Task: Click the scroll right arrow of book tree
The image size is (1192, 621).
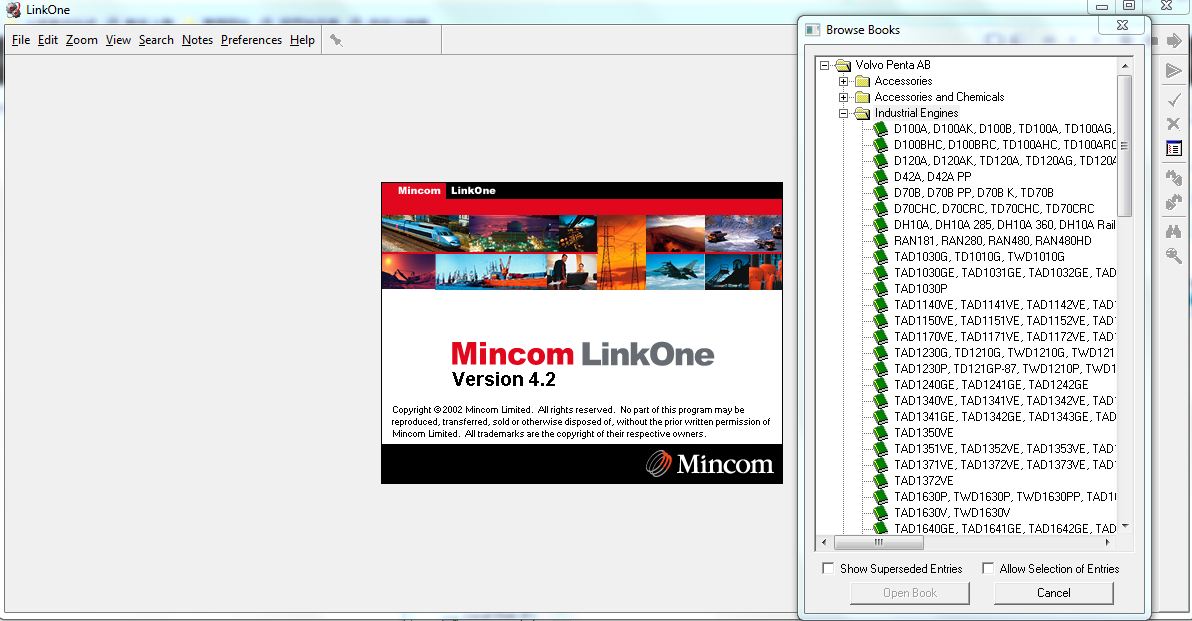Action: click(1108, 543)
